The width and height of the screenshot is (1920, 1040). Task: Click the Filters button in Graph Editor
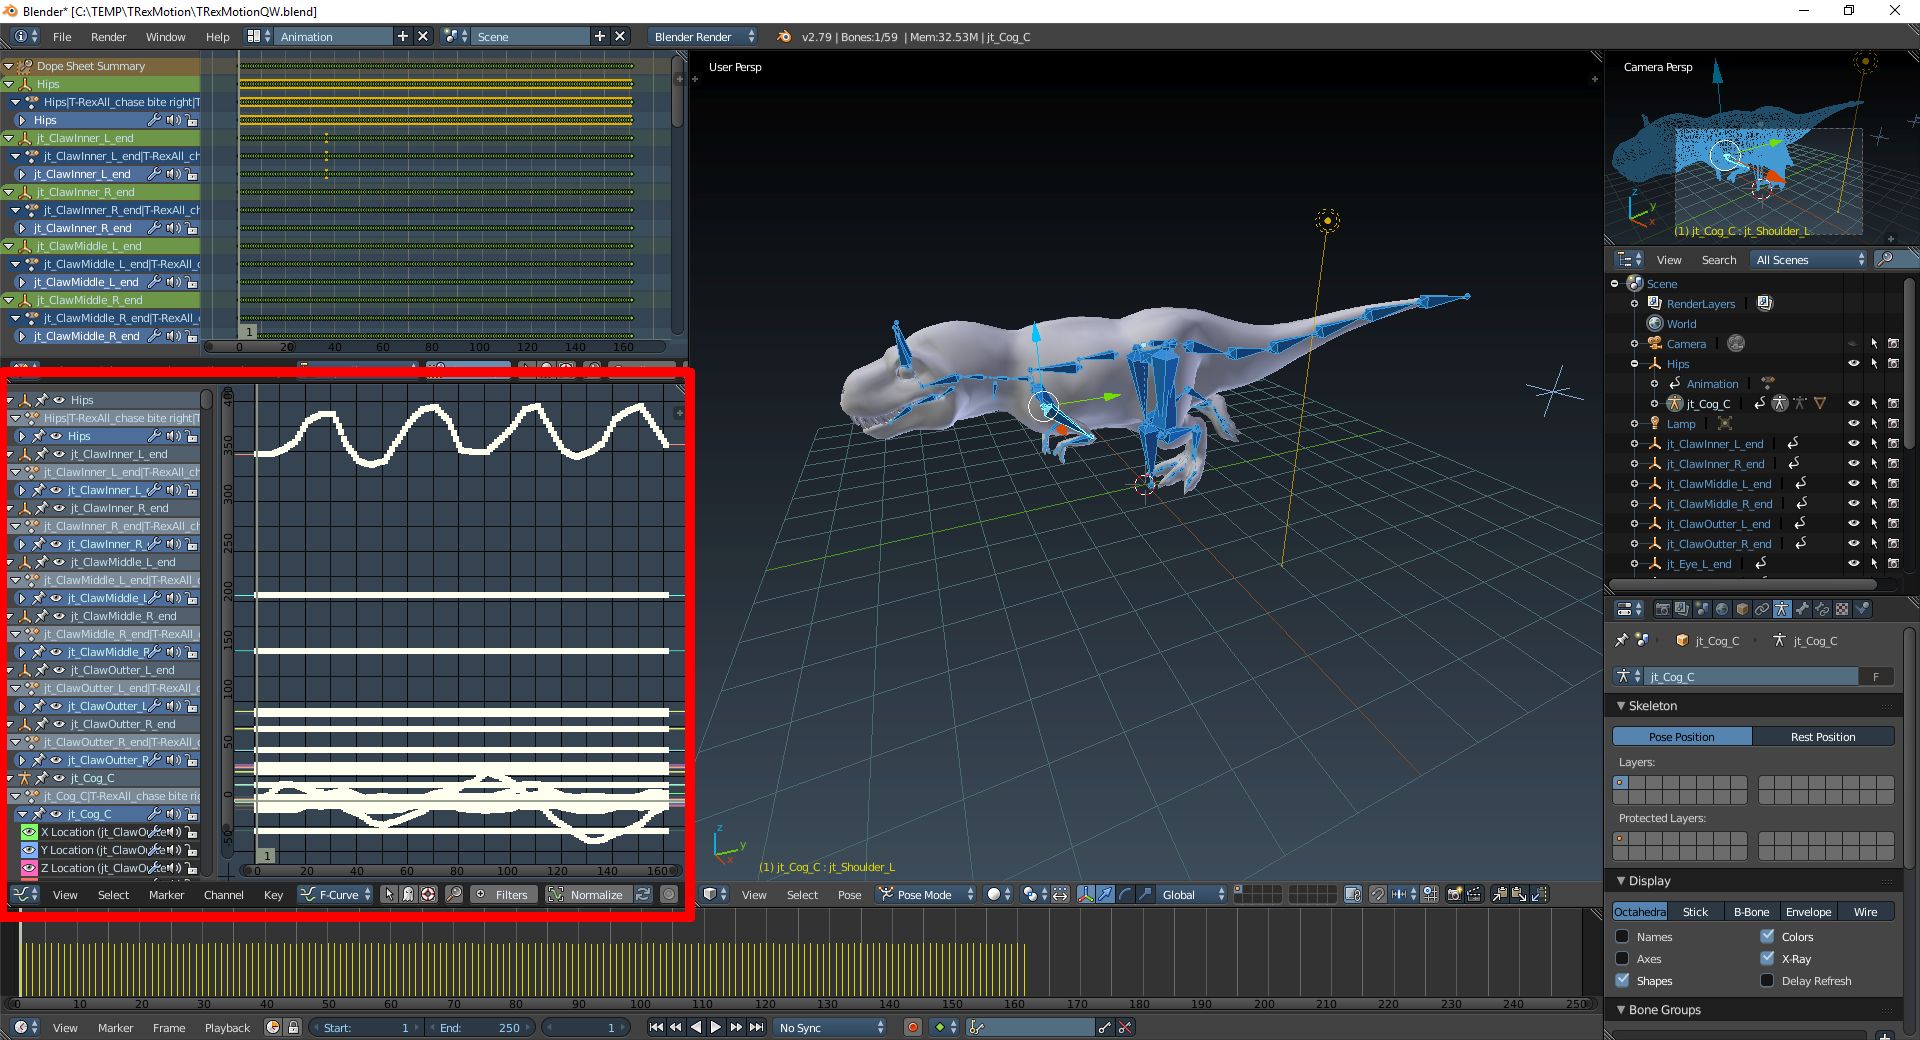[504, 895]
